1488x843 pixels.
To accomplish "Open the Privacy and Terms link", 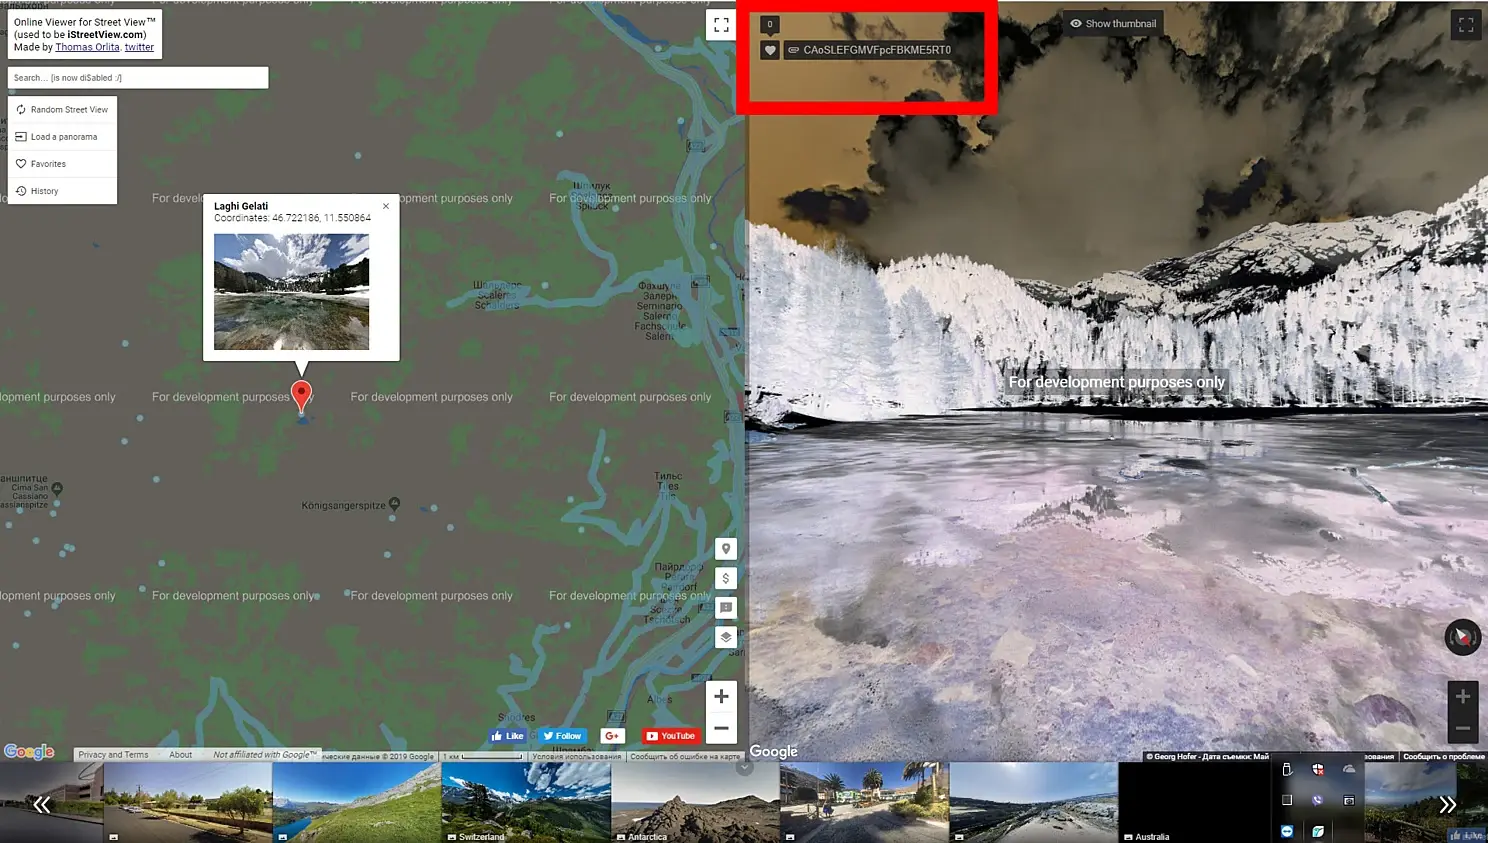I will (113, 755).
